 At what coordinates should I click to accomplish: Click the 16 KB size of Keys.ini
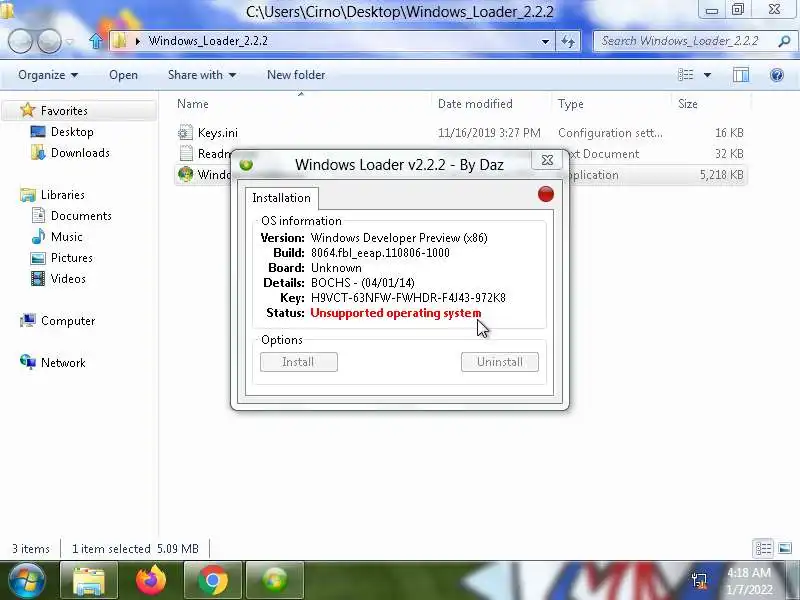(x=729, y=133)
